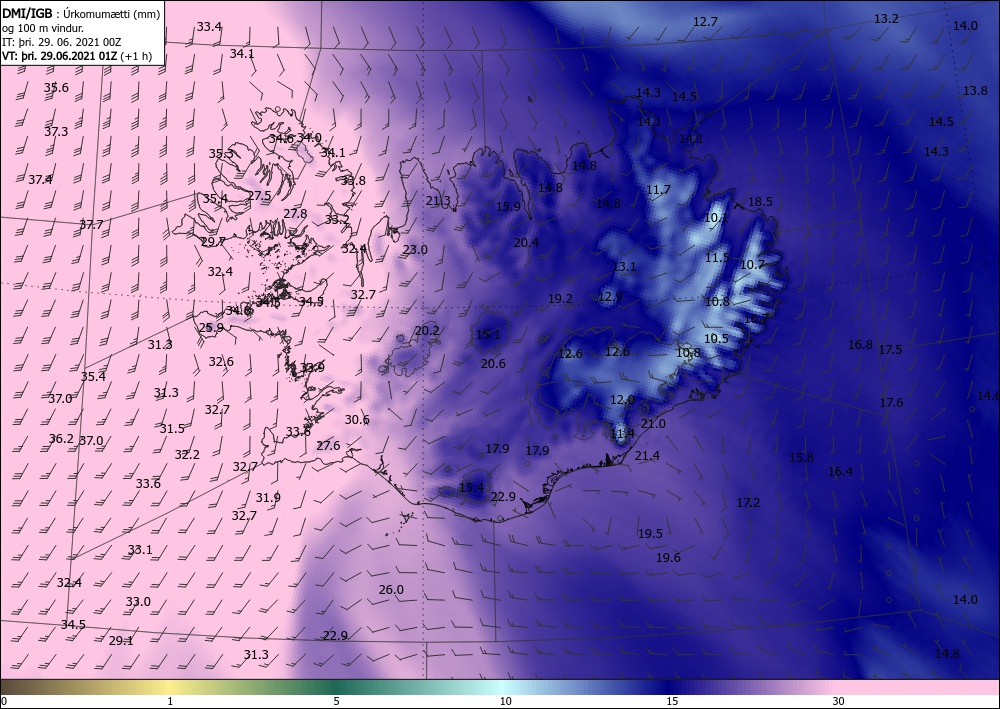Select the 21.4 value label
This screenshot has height=709, width=1000.
(647, 456)
